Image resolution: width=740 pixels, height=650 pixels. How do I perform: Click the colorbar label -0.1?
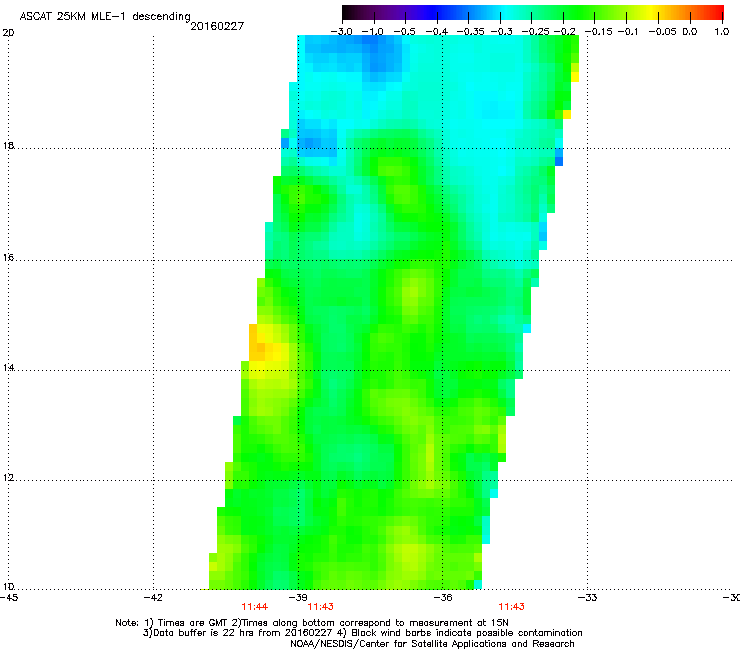(x=628, y=32)
